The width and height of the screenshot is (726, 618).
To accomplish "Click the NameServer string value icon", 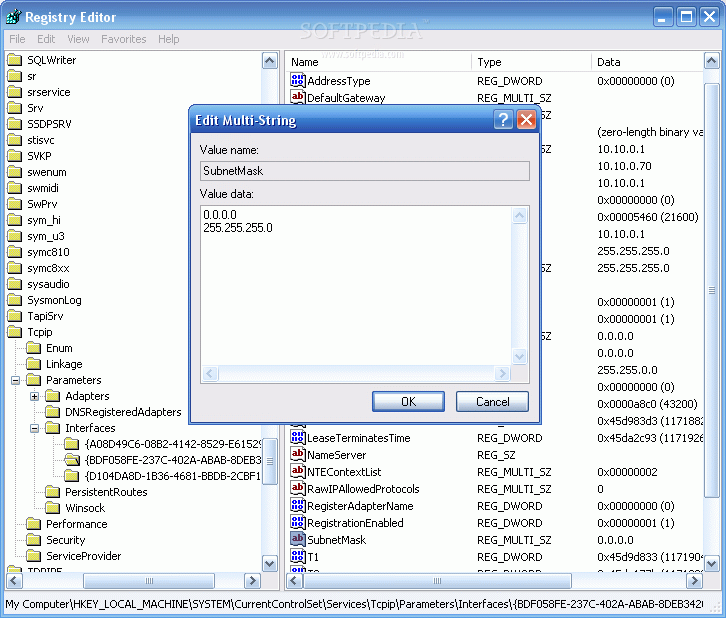I will (x=297, y=455).
